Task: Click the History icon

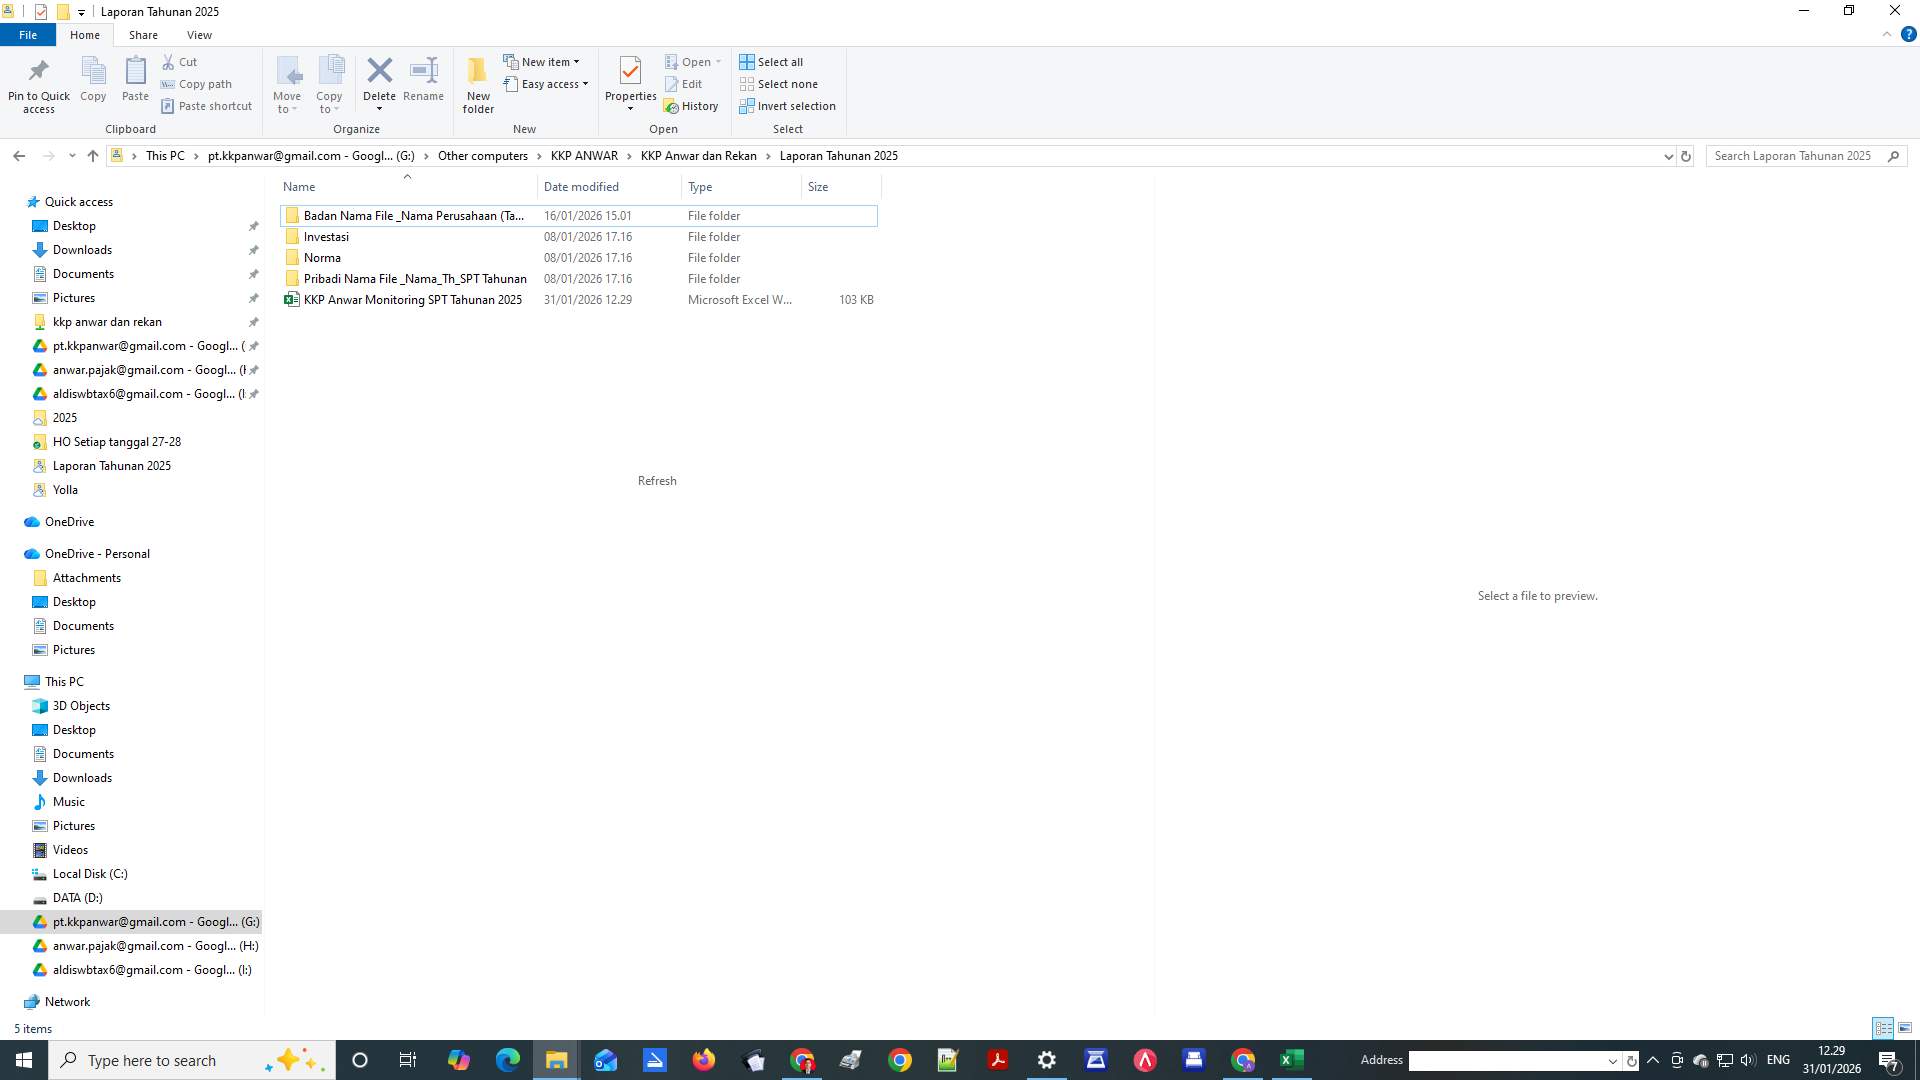Action: click(692, 105)
